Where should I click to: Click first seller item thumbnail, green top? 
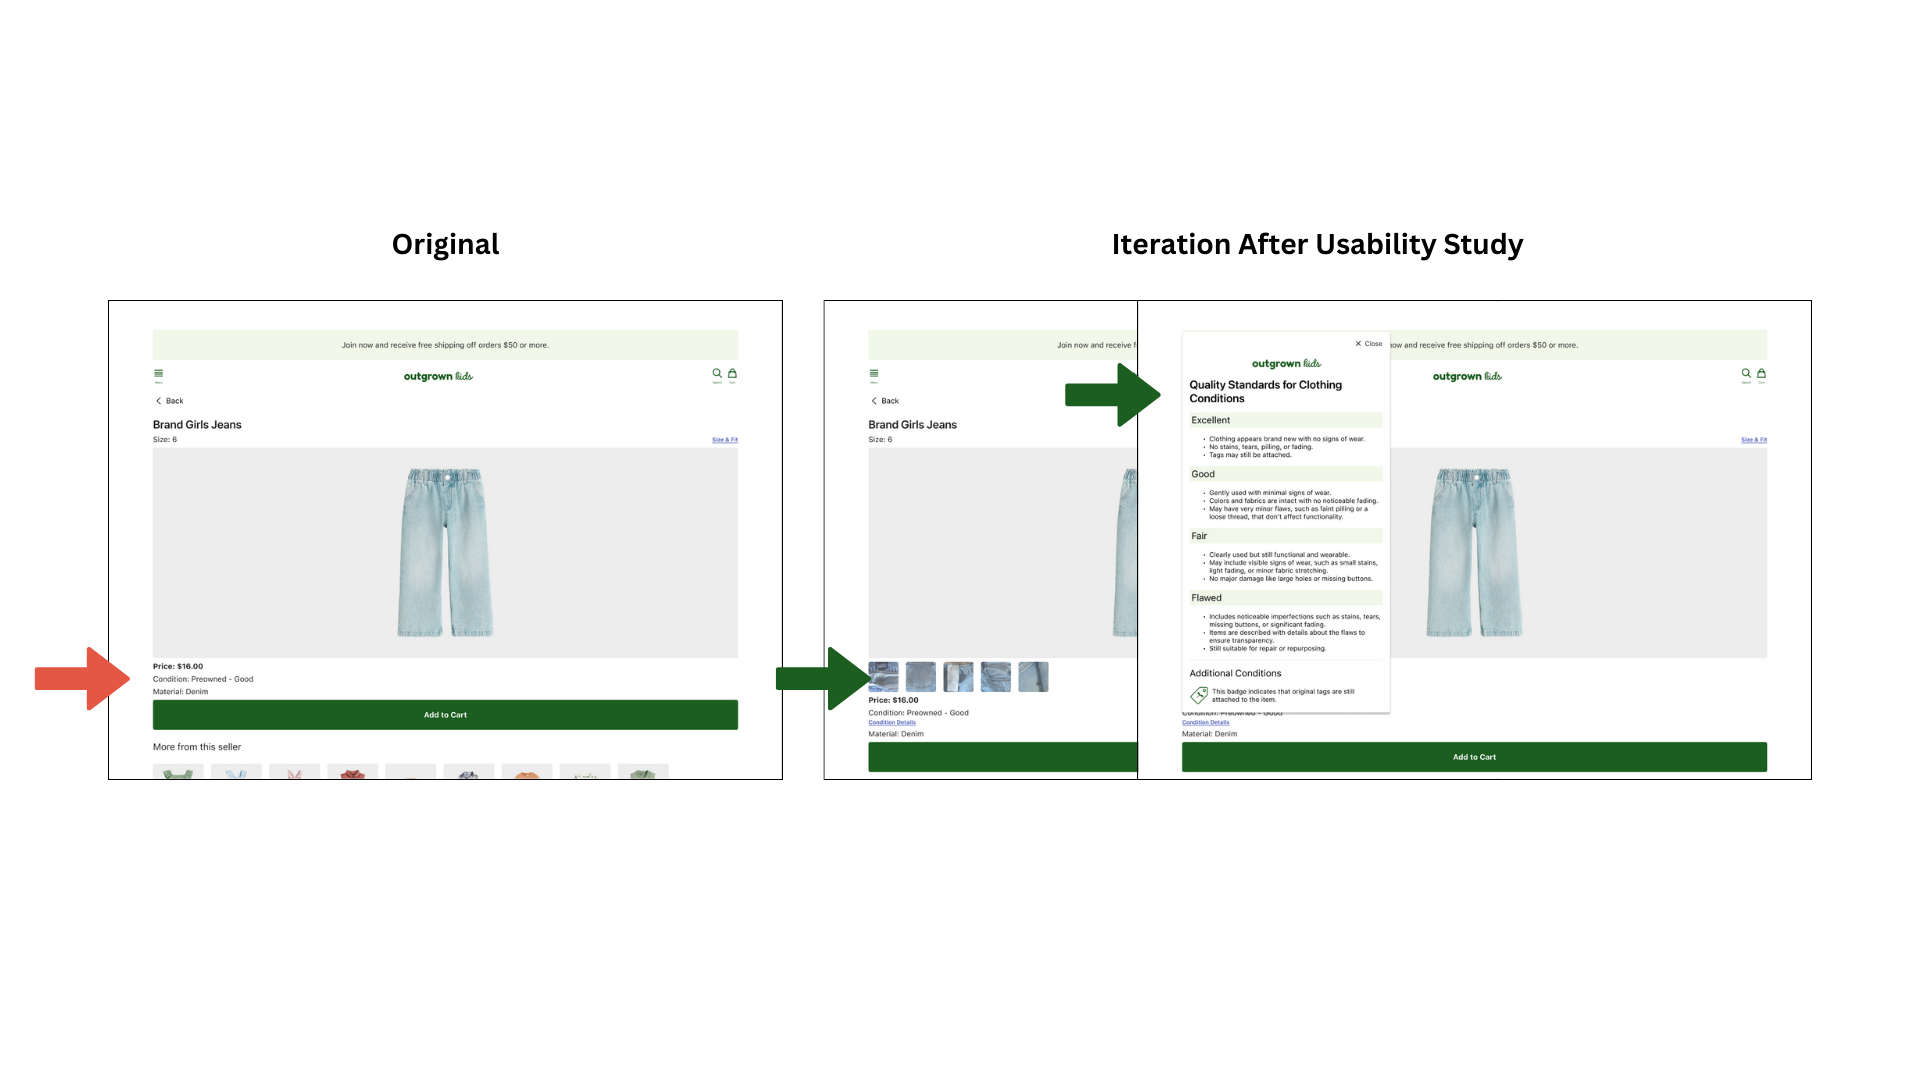click(178, 772)
